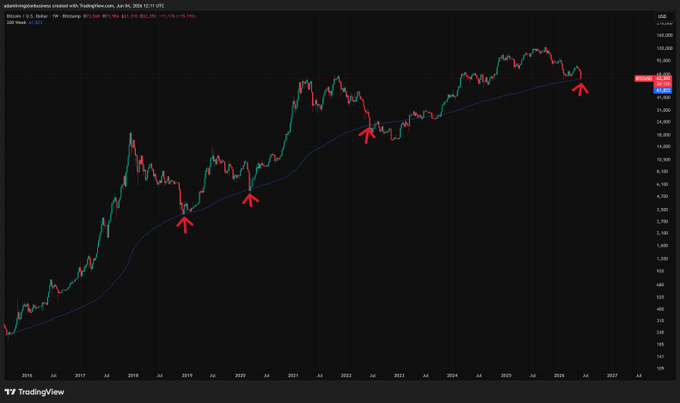Click the 120,000 price scale label

664,48
